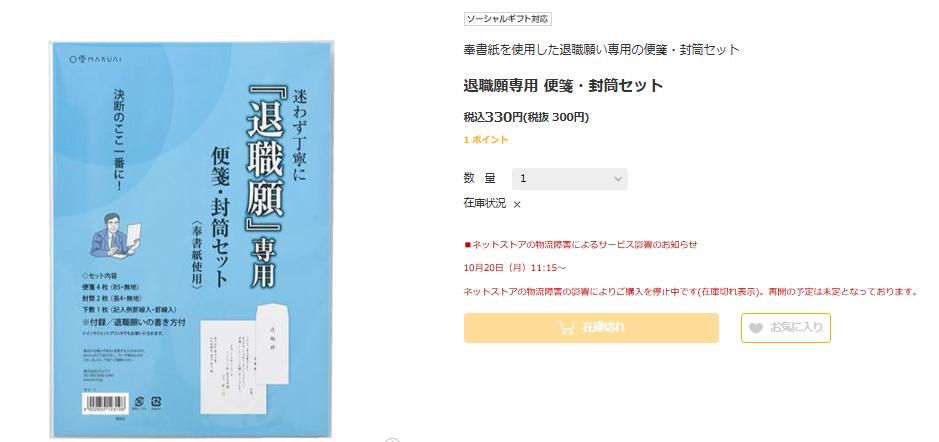This screenshot has width=939, height=442.
Task: Click the 1 ポイント points label
Action: pyautogui.click(x=486, y=140)
